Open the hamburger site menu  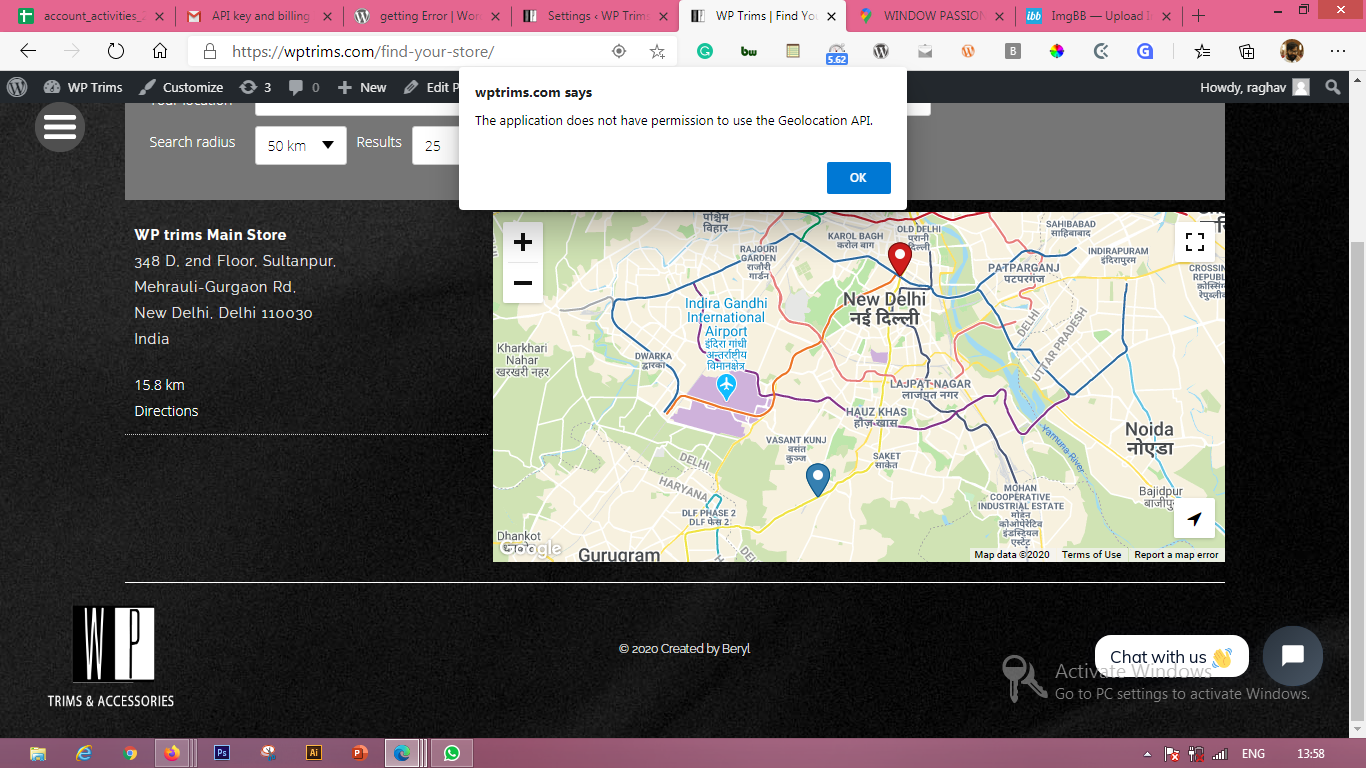(x=60, y=127)
